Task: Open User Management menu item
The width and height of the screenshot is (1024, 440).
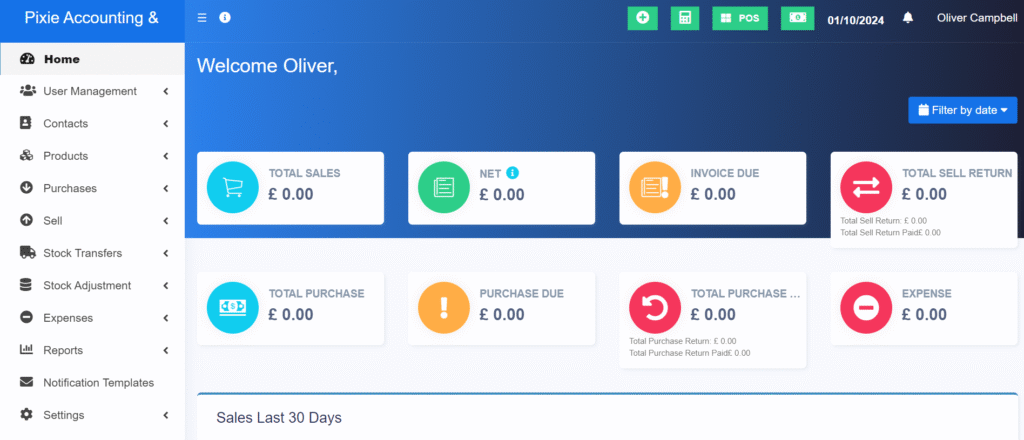Action: tap(92, 91)
